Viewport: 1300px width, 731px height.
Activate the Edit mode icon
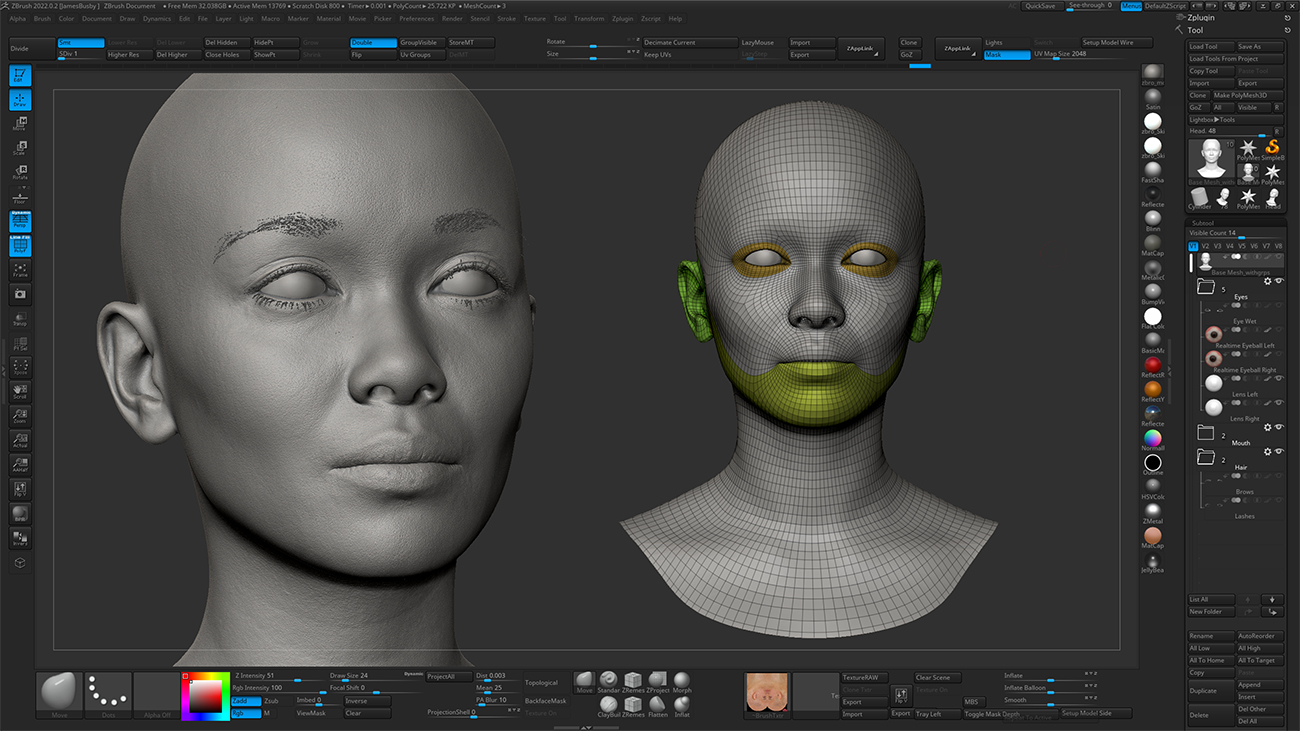coord(20,75)
